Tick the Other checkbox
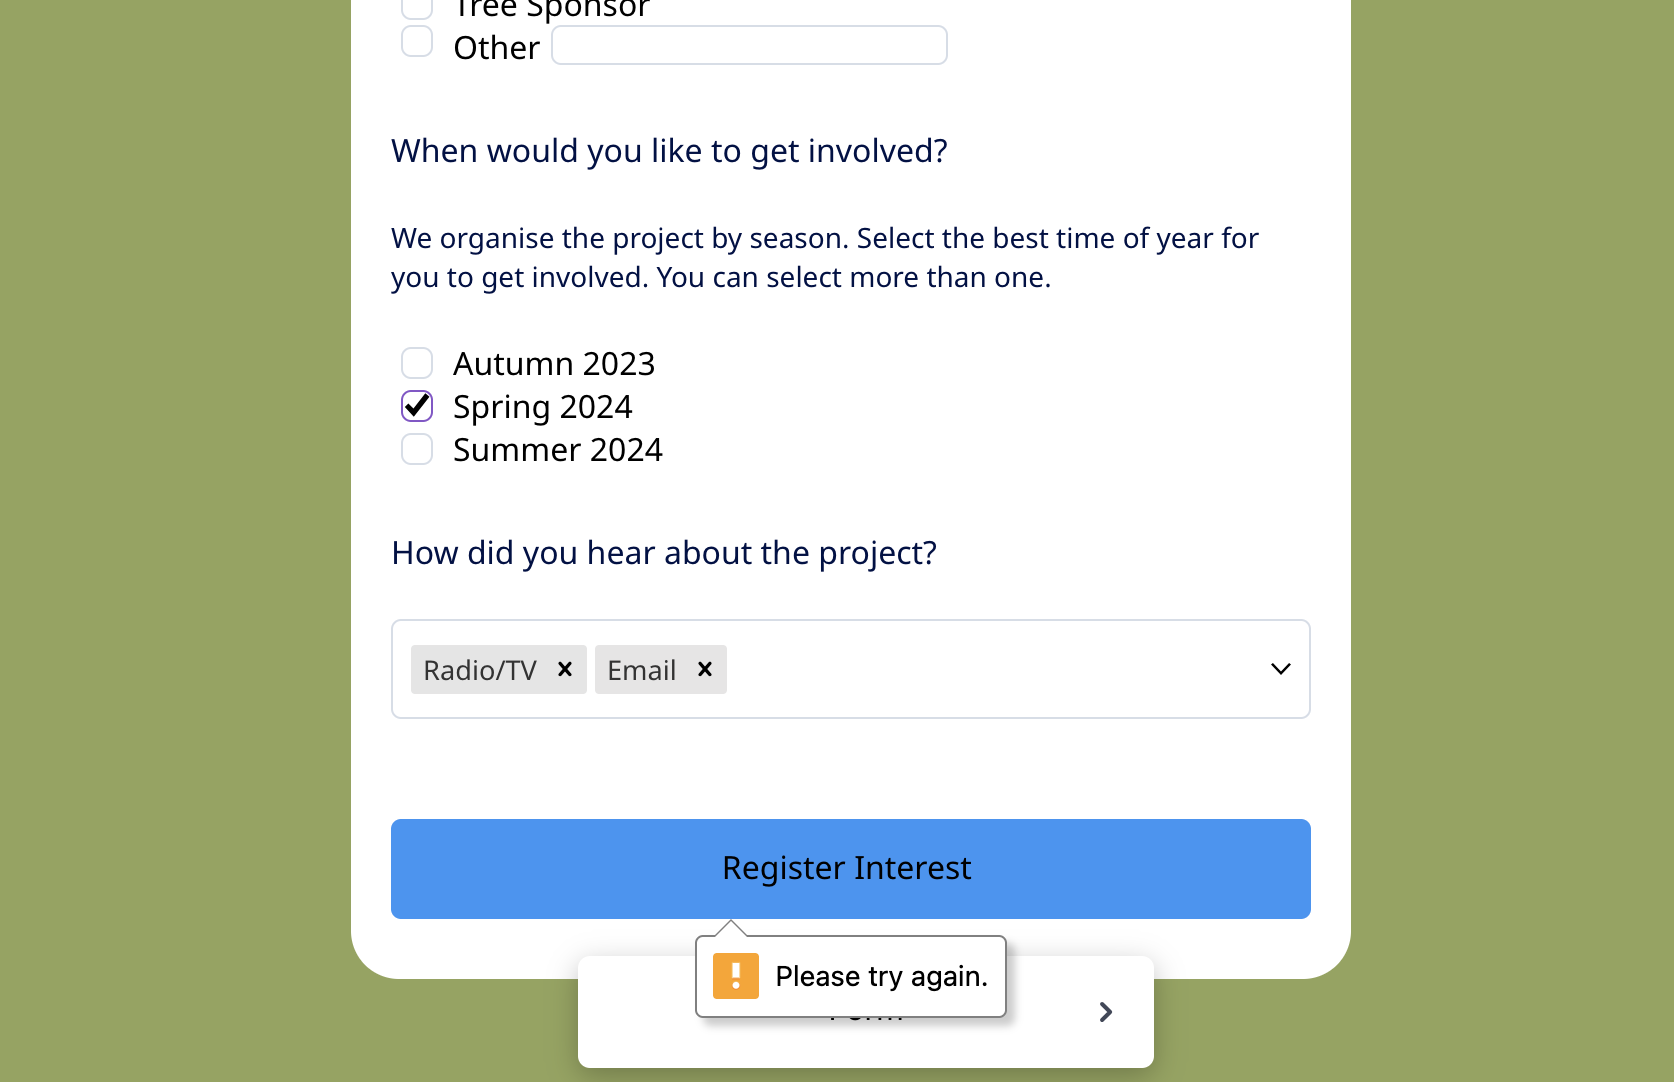 [x=417, y=42]
